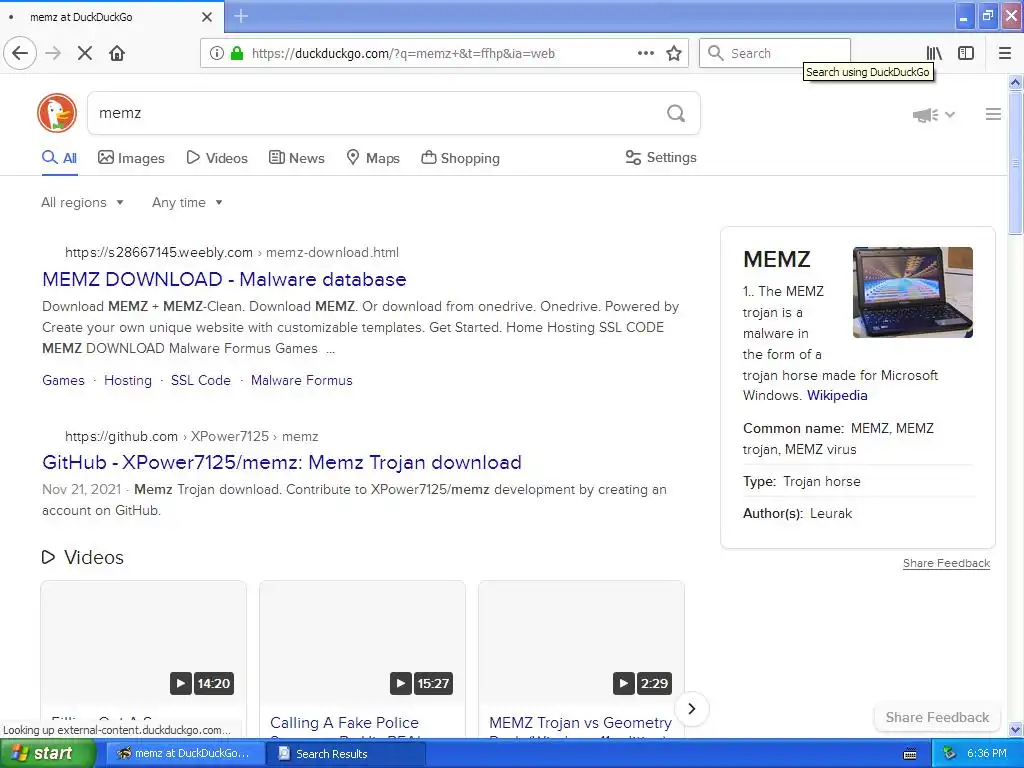The height and width of the screenshot is (768, 1024).
Task: Open GitHub XPower7125/memz result link
Action: click(x=281, y=462)
